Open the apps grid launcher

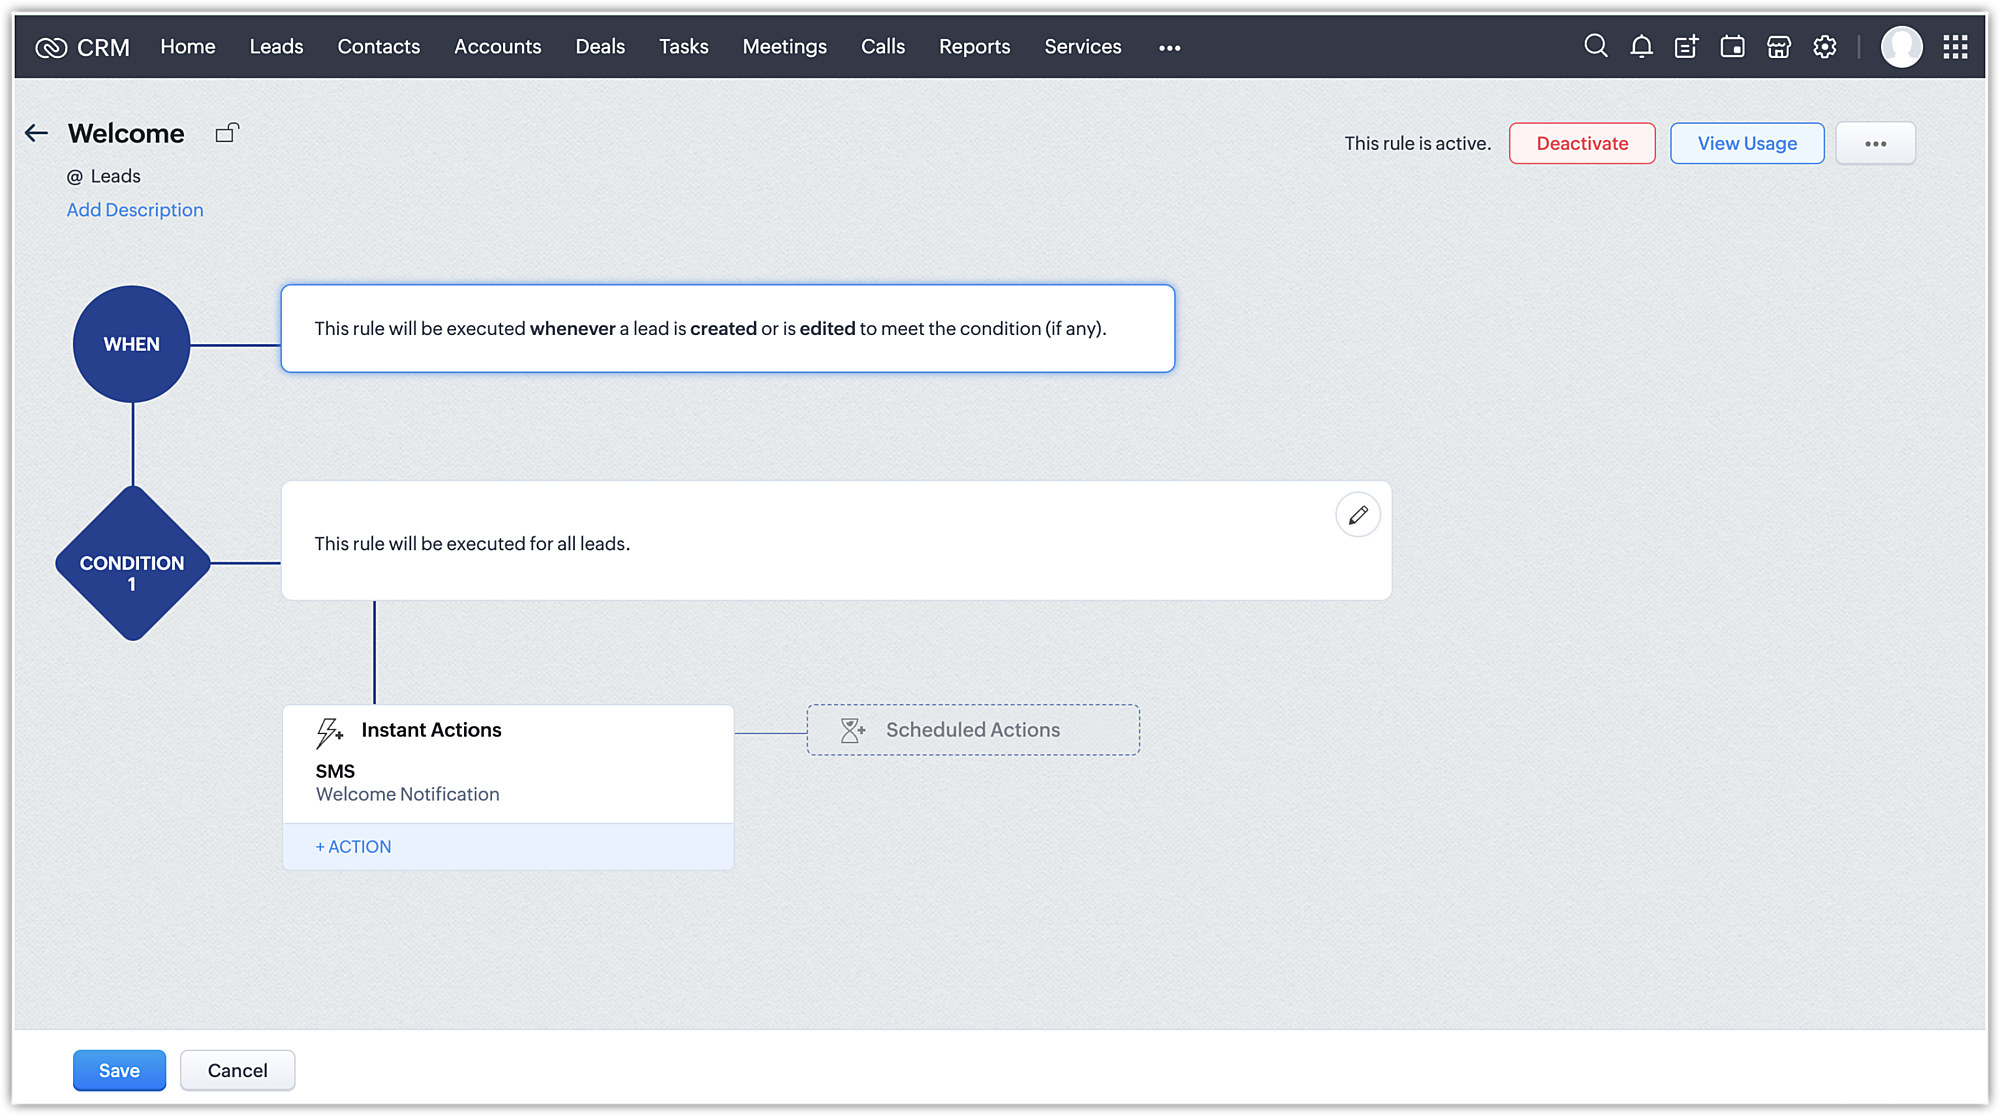(x=1955, y=46)
